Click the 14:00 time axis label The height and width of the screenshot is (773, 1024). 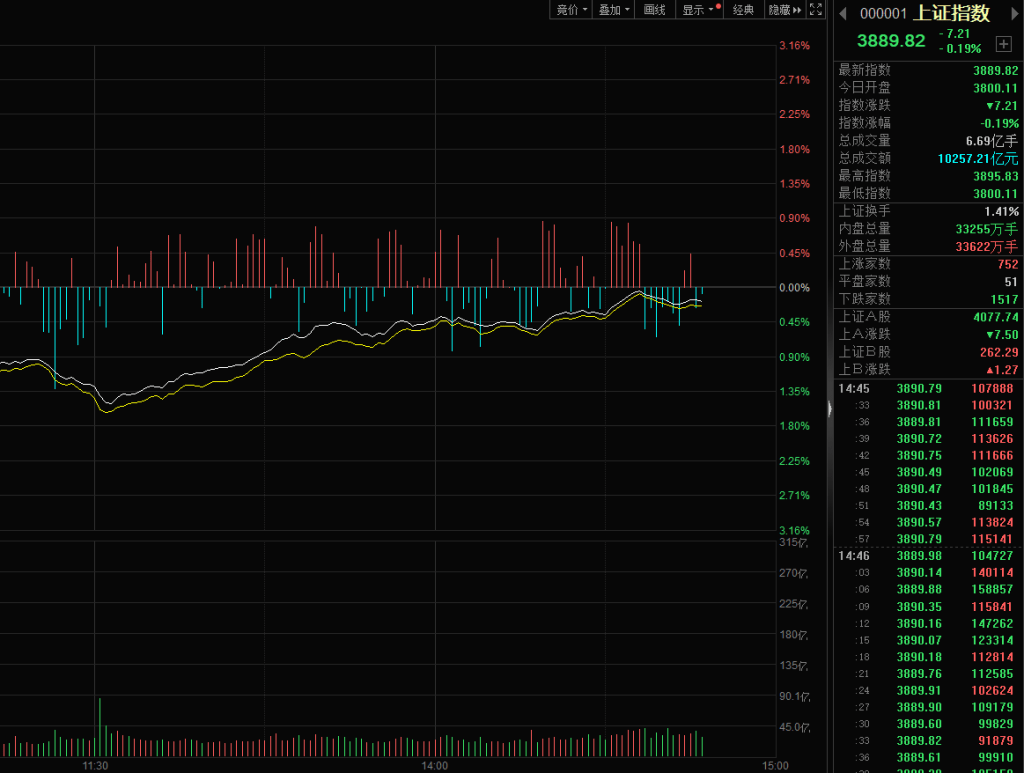(434, 765)
